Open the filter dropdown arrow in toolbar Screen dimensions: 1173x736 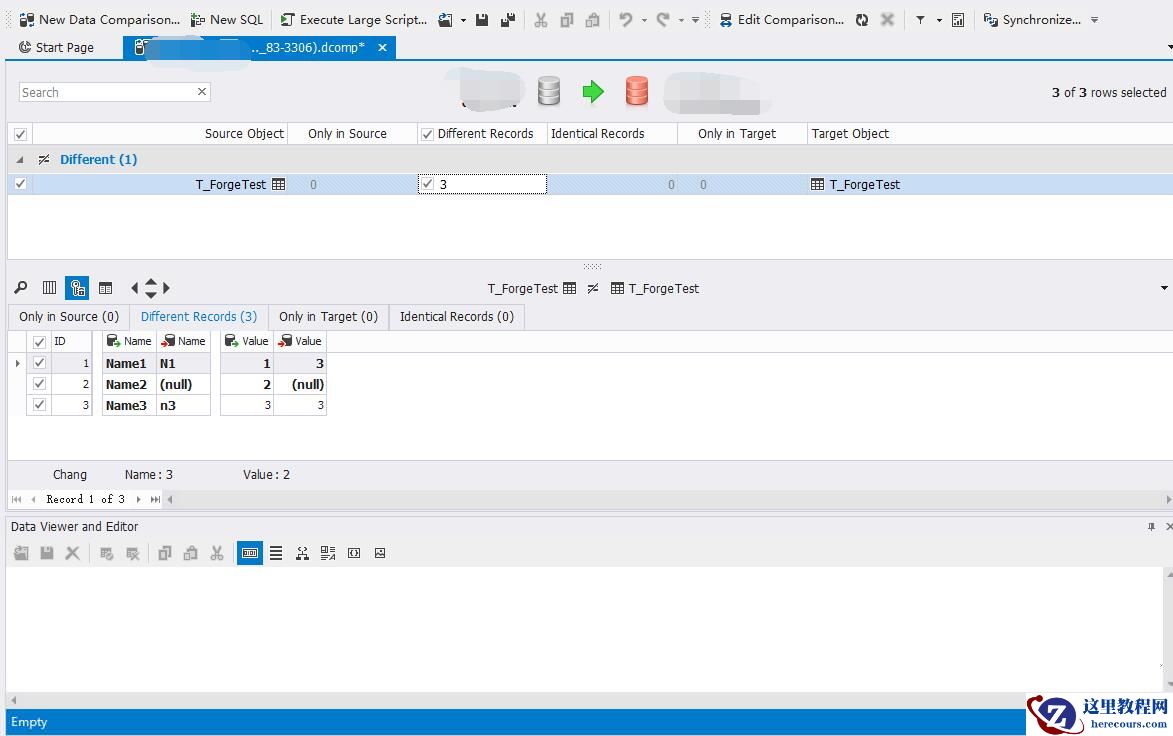(938, 19)
